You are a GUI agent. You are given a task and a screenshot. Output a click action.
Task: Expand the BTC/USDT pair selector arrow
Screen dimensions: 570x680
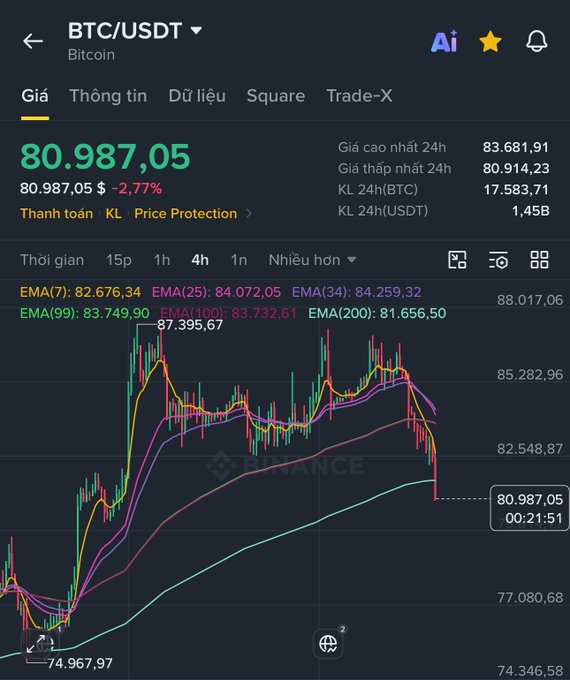196,30
